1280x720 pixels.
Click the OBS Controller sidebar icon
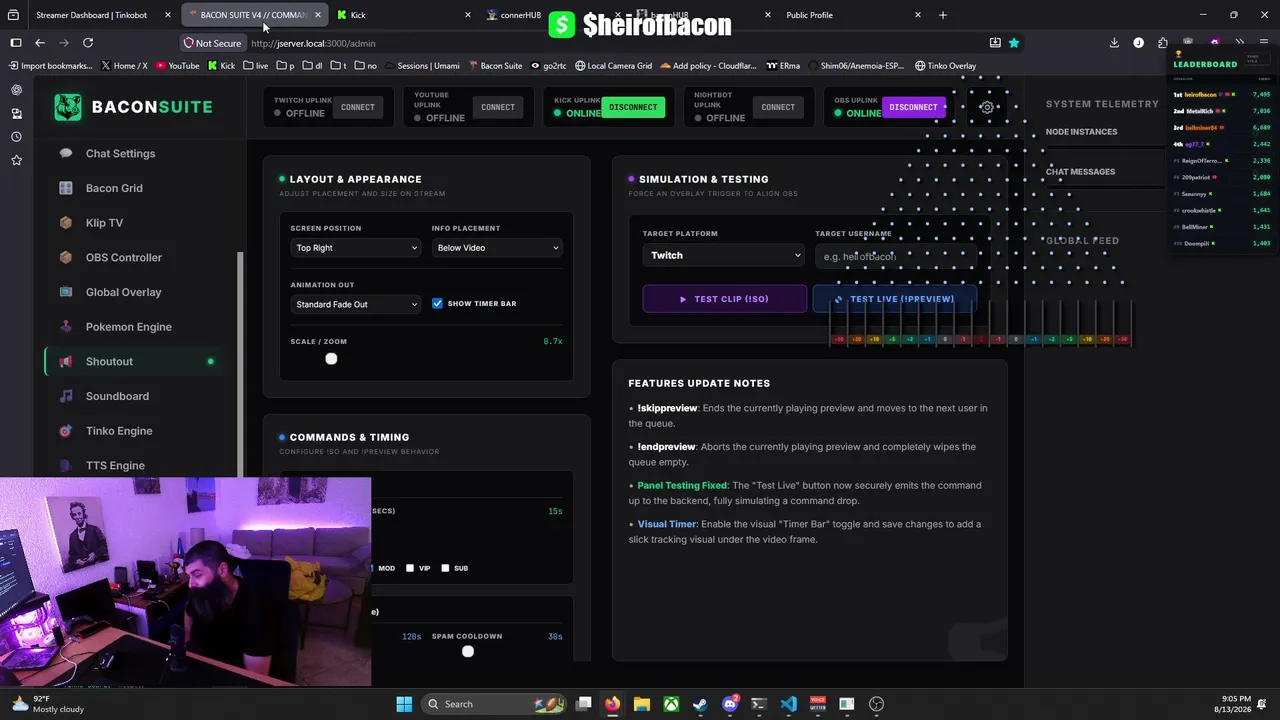[66, 257]
